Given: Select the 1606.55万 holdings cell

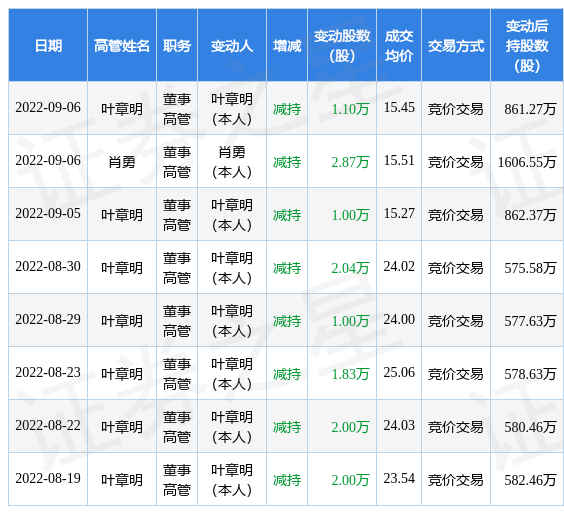Looking at the screenshot, I should 527,162.
